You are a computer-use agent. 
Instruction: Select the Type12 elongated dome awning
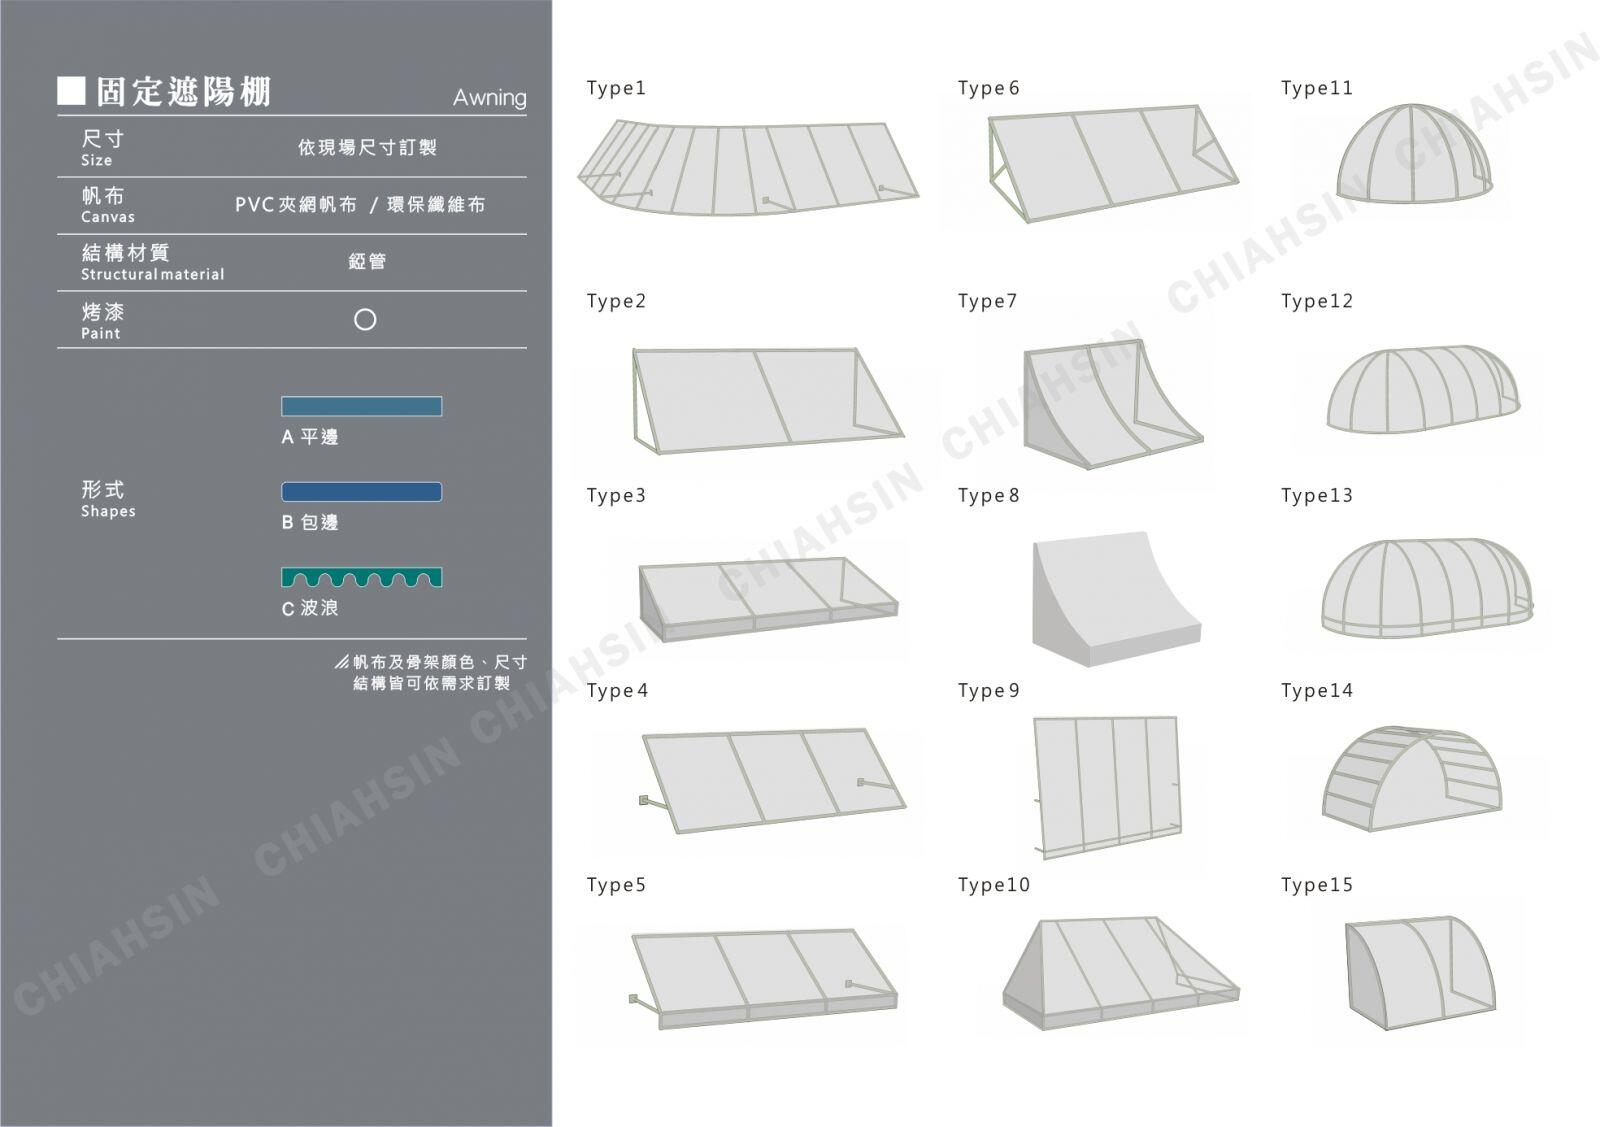[x=1422, y=389]
